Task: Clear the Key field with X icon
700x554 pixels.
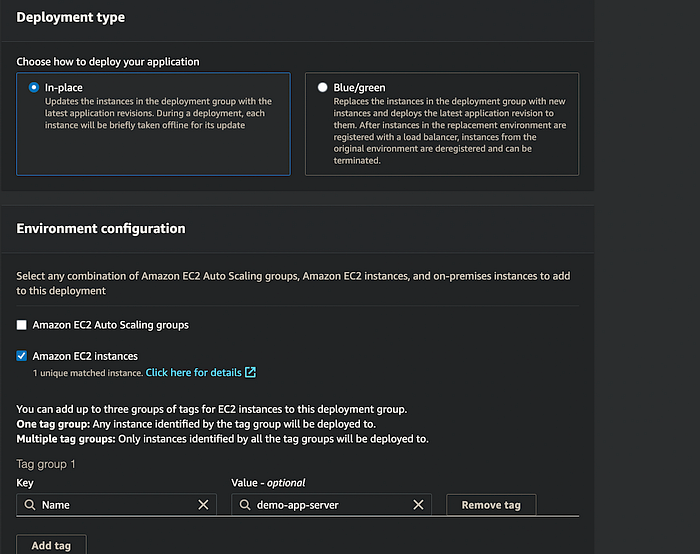Action: click(x=203, y=505)
